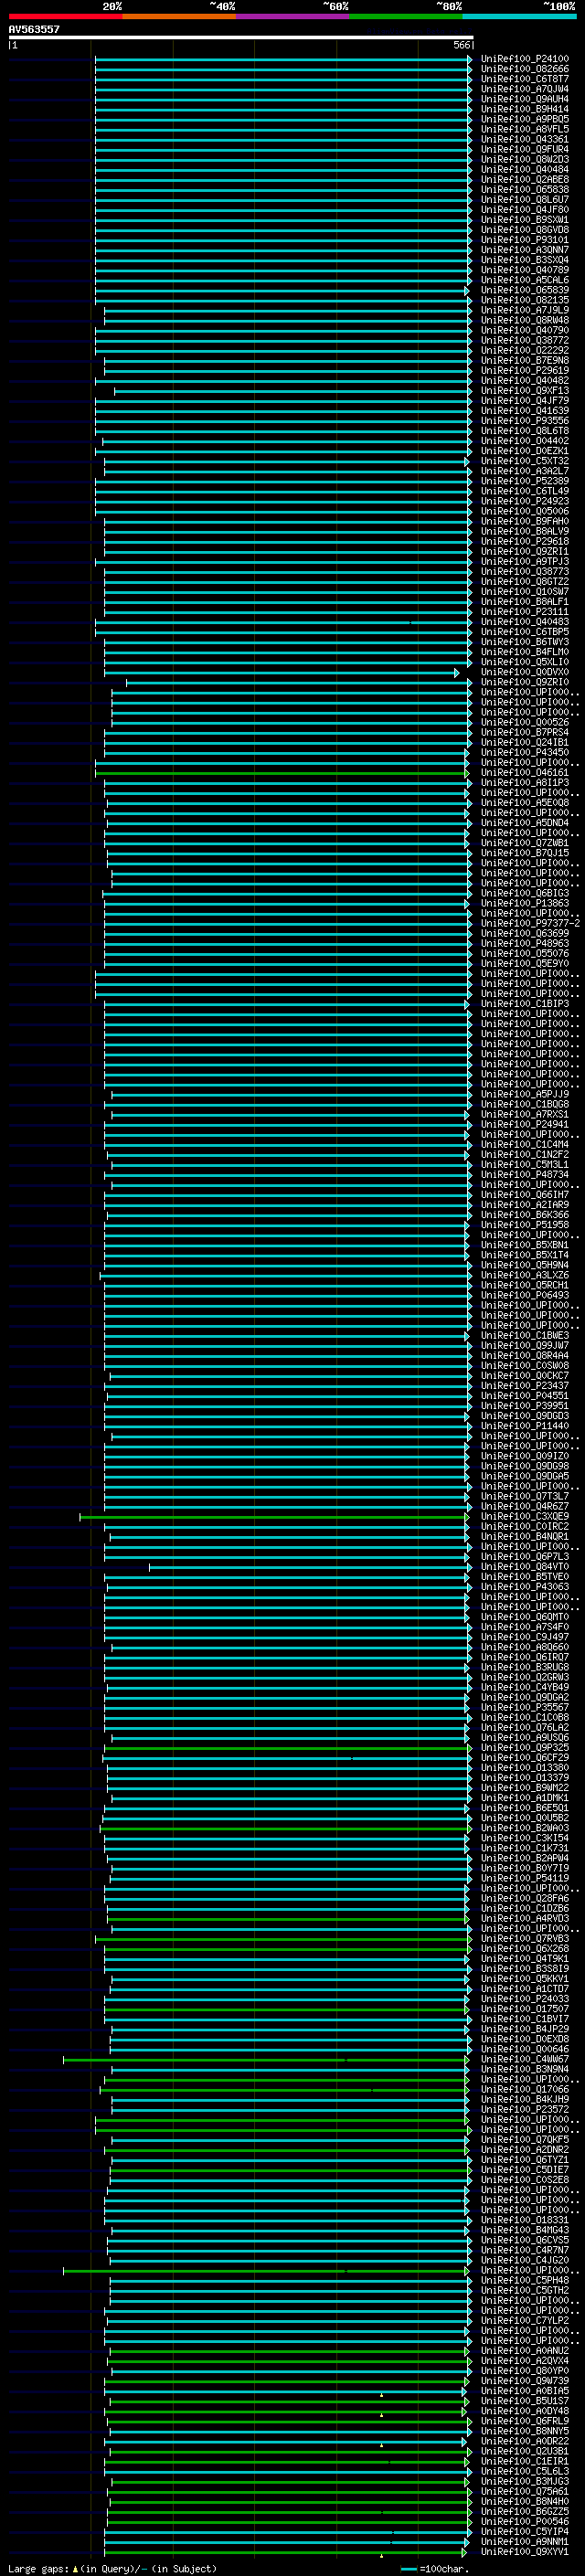Click the green ~80% identity legend segment
The height and width of the screenshot is (2576, 585).
[406, 16]
